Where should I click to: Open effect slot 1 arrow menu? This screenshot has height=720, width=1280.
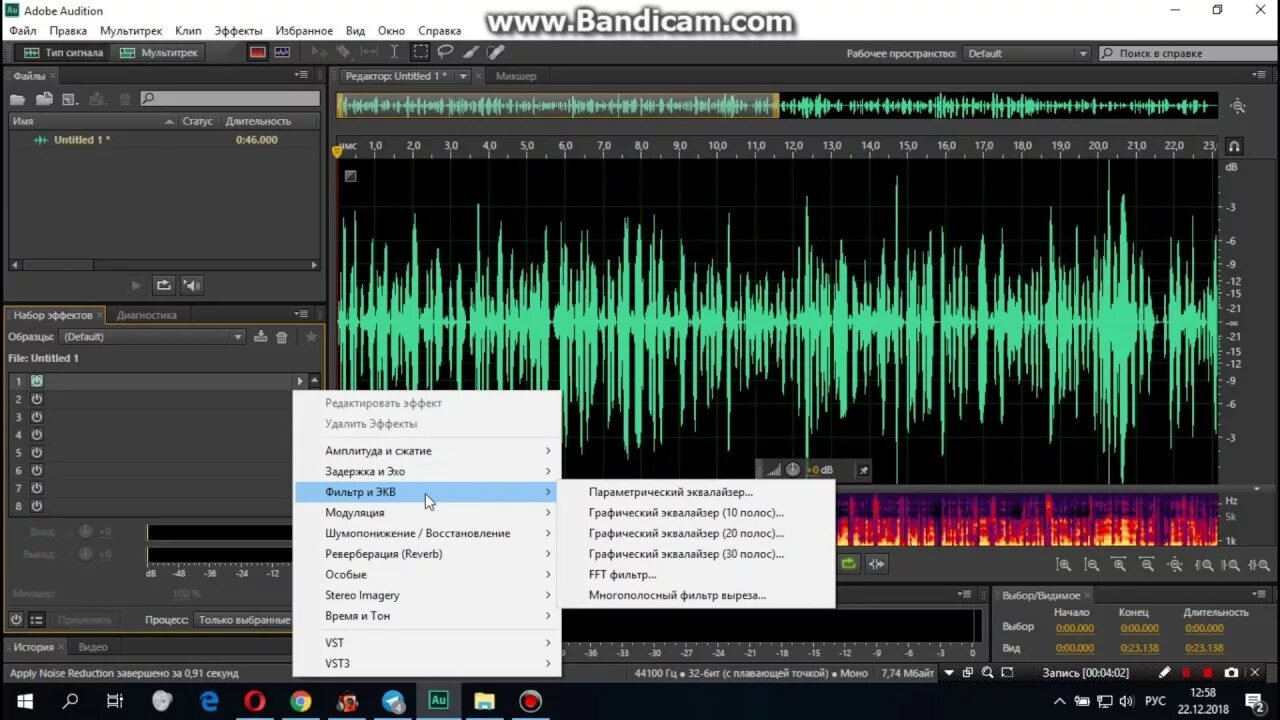(300, 381)
